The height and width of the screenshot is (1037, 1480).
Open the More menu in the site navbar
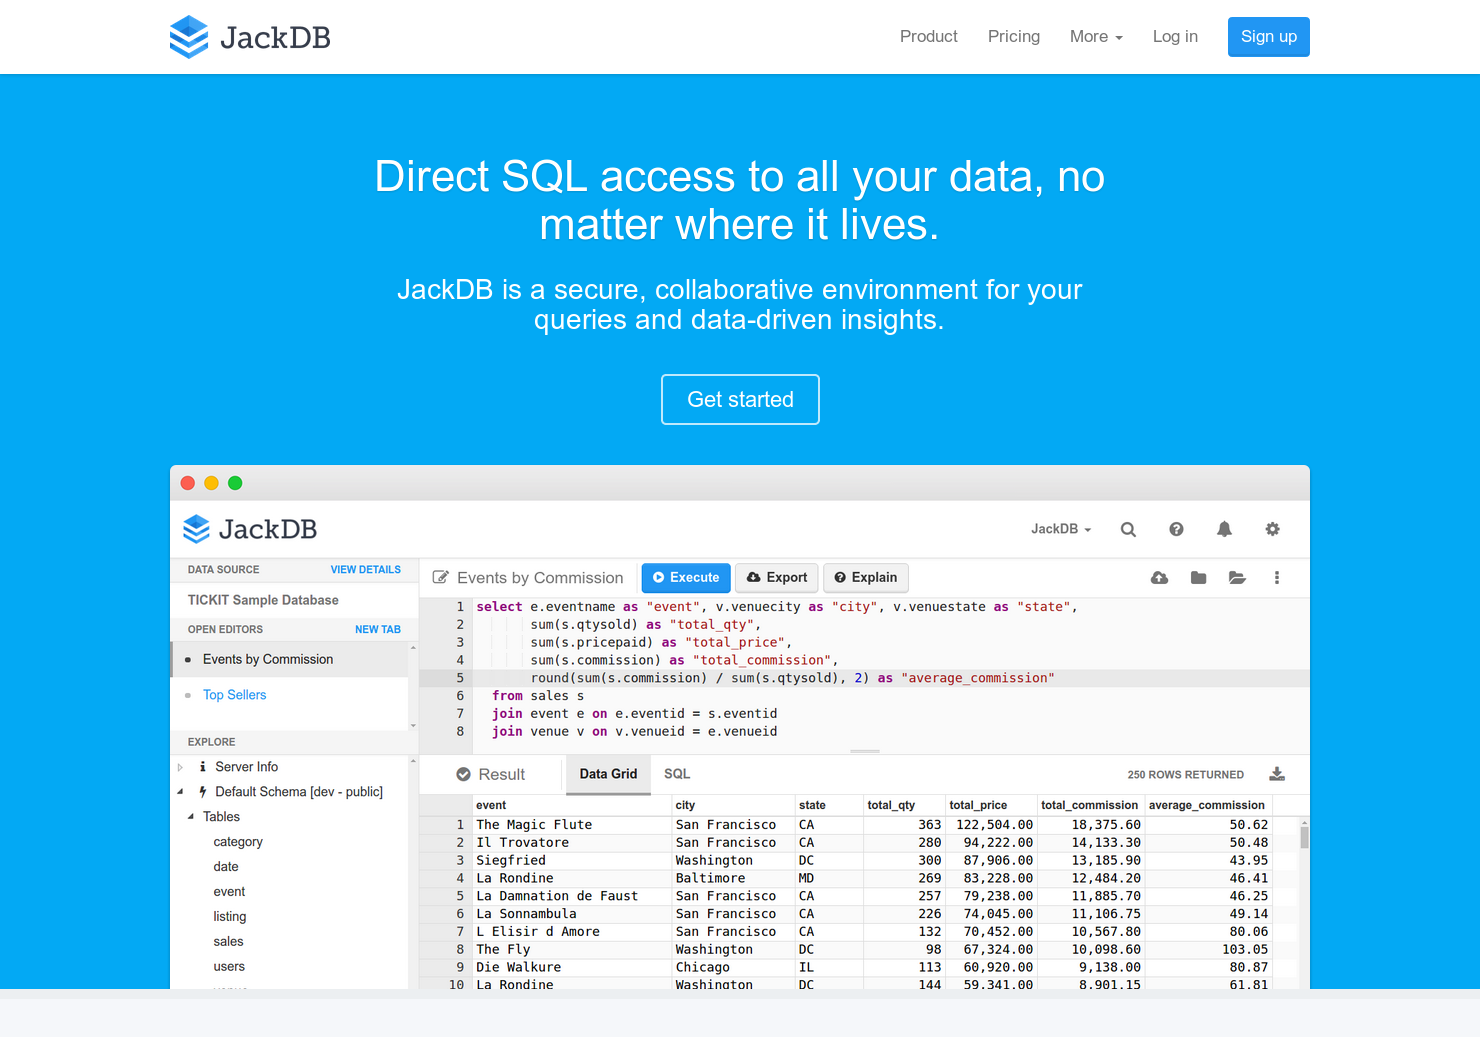(x=1095, y=36)
